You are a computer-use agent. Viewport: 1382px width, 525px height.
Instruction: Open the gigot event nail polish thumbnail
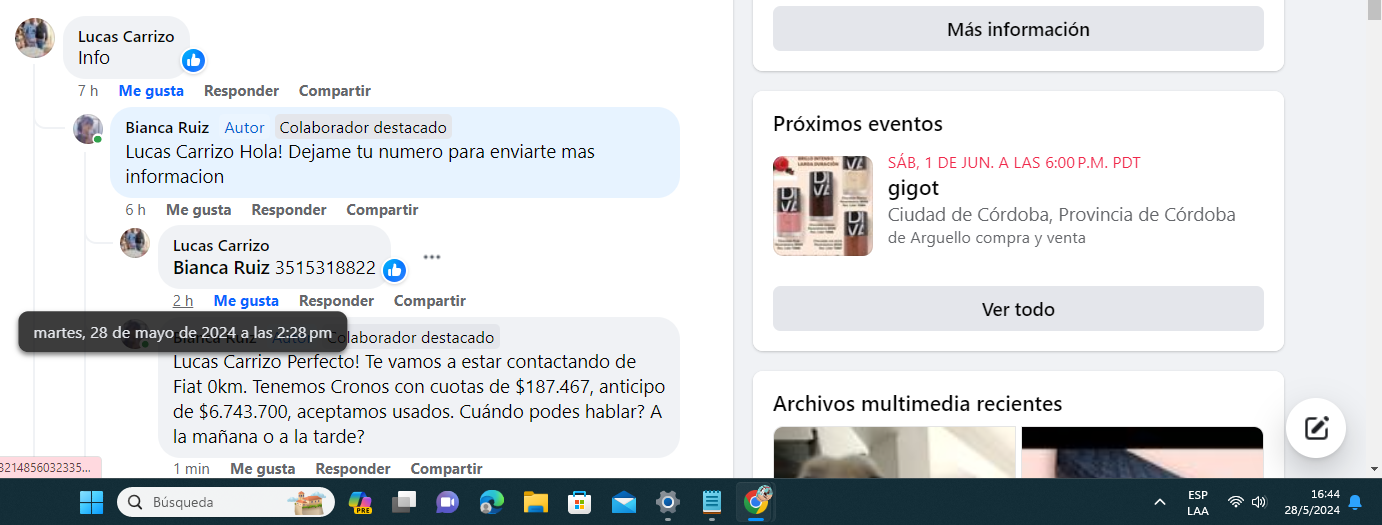coord(823,206)
